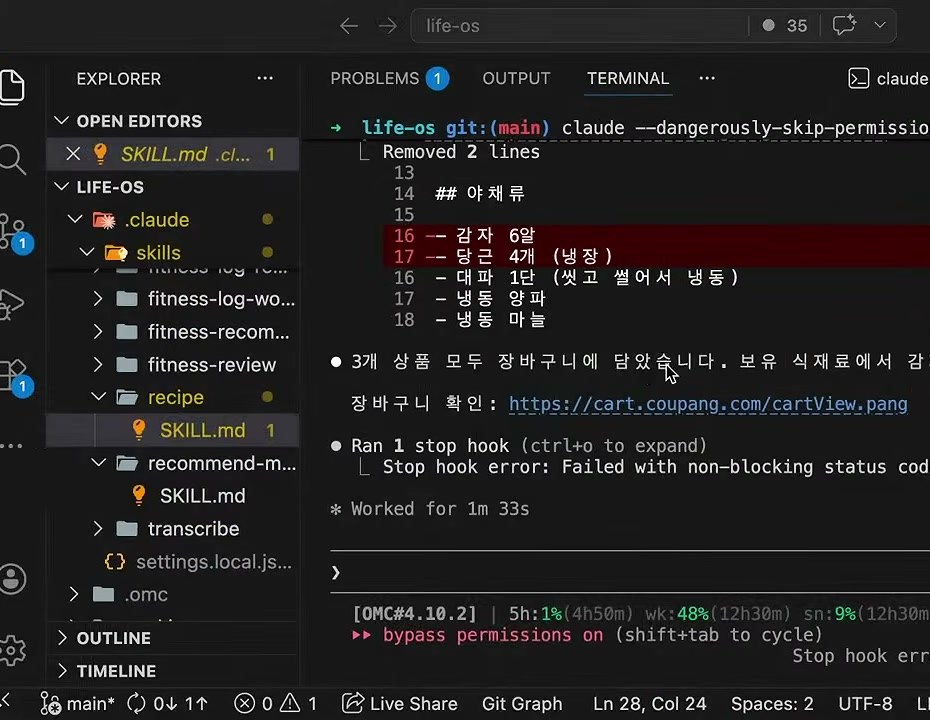Expand the OUTLINE section
This screenshot has width=930, height=720.
click(x=62, y=638)
